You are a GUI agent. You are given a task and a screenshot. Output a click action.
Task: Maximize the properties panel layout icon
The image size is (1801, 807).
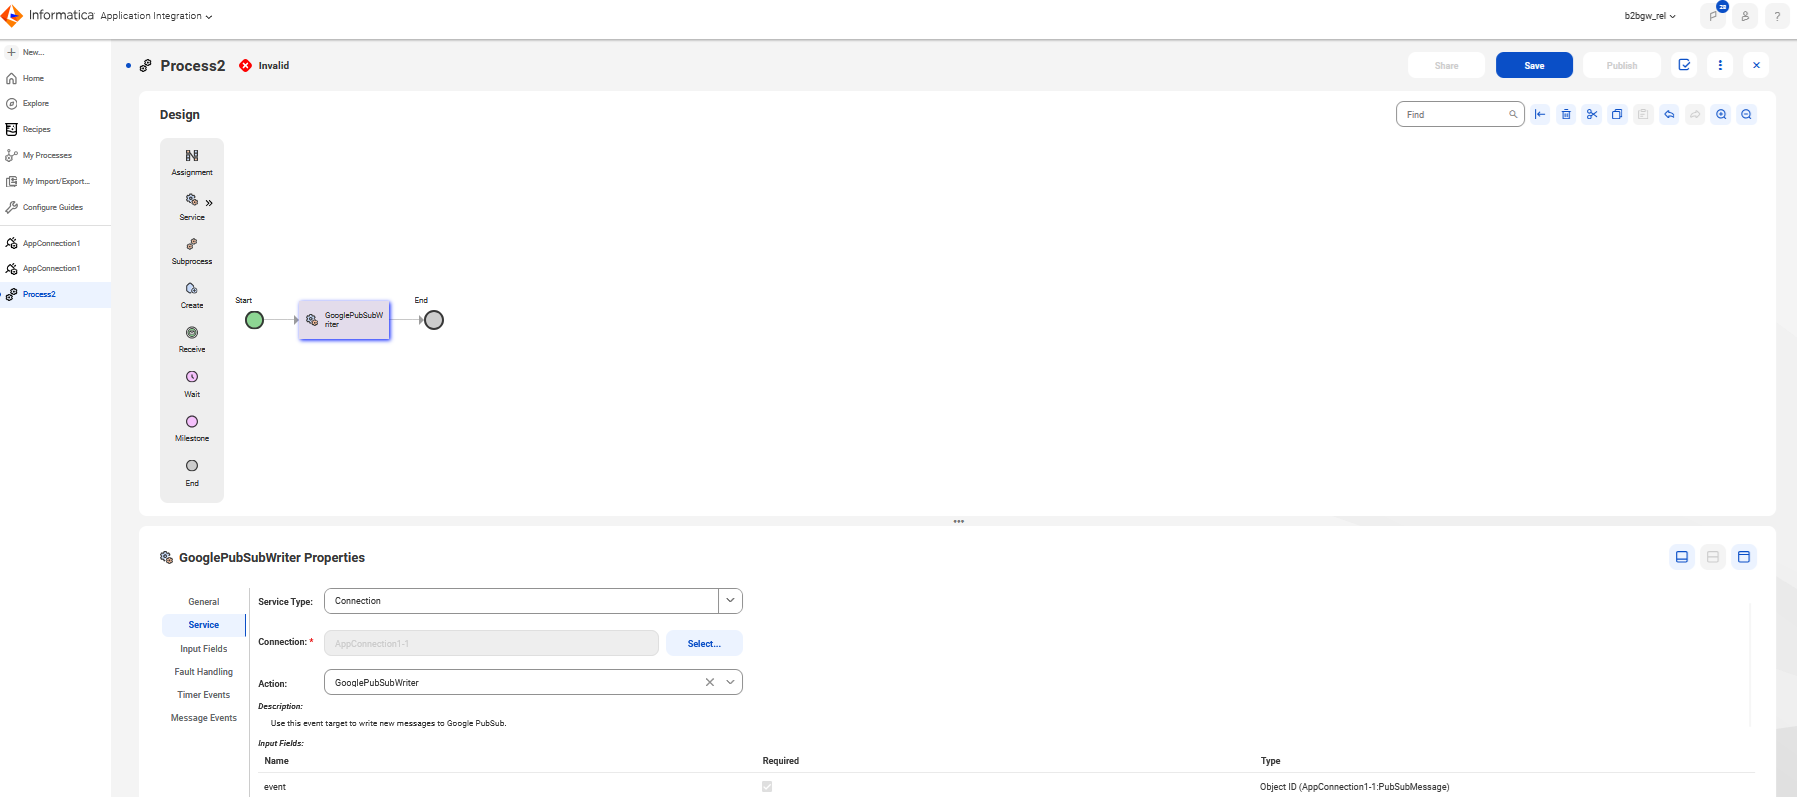[1744, 557]
